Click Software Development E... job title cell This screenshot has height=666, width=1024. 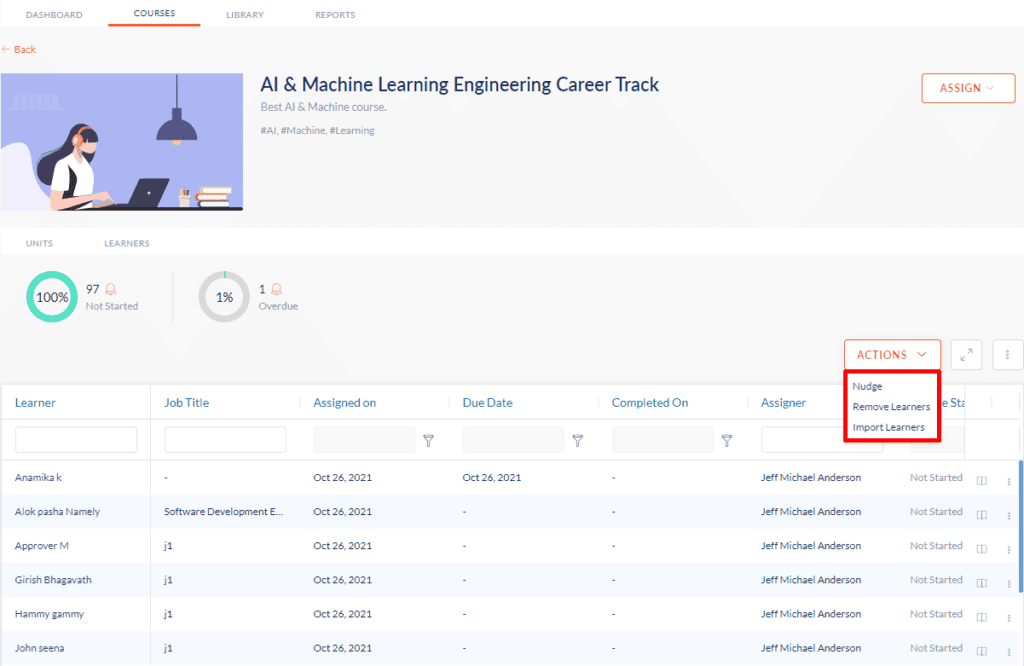[x=223, y=511]
